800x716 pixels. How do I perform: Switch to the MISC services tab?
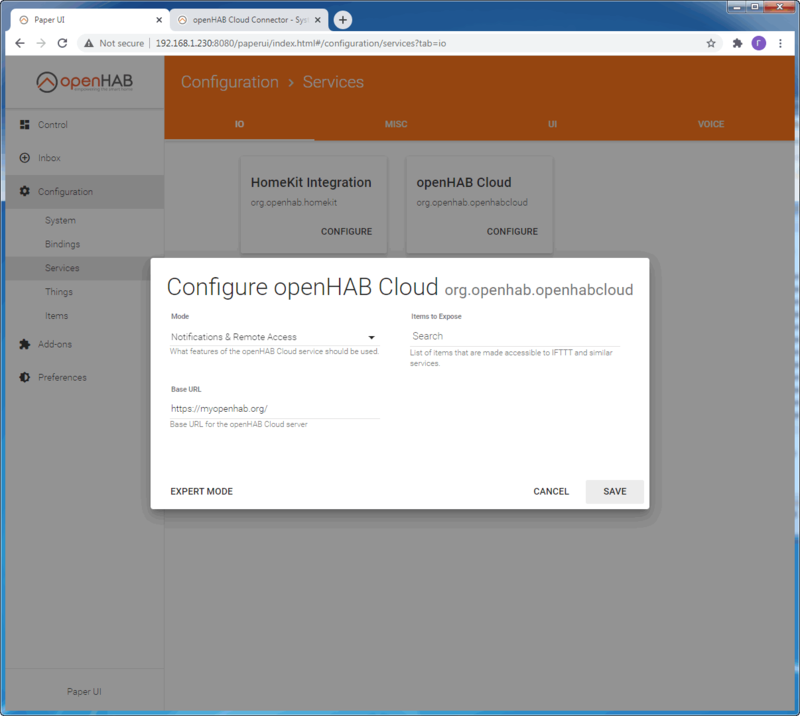point(396,124)
